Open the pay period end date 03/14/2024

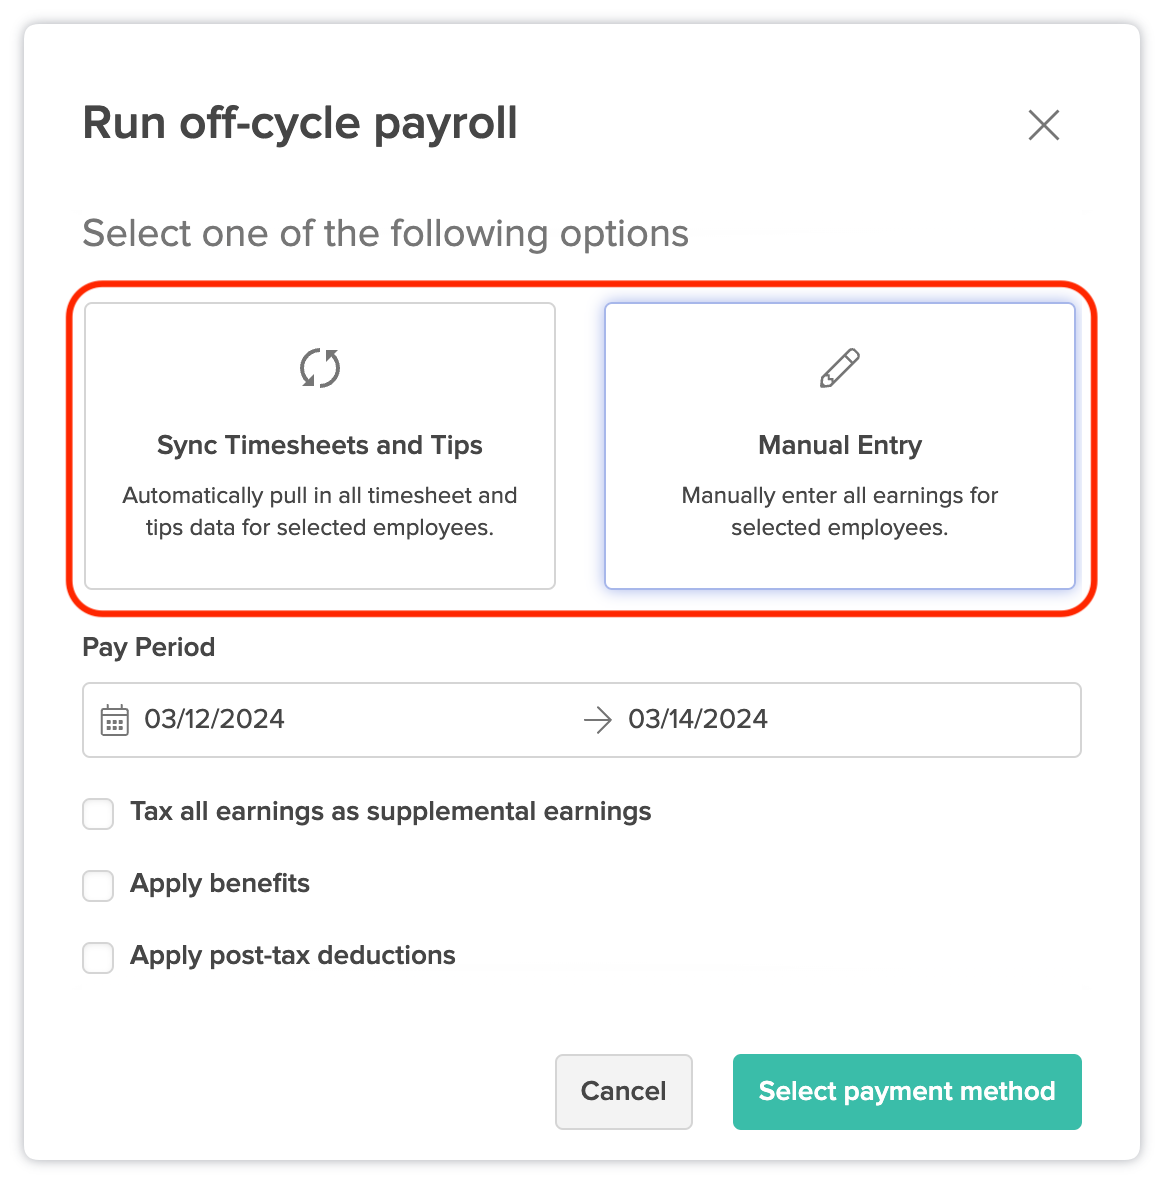pyautogui.click(x=697, y=719)
